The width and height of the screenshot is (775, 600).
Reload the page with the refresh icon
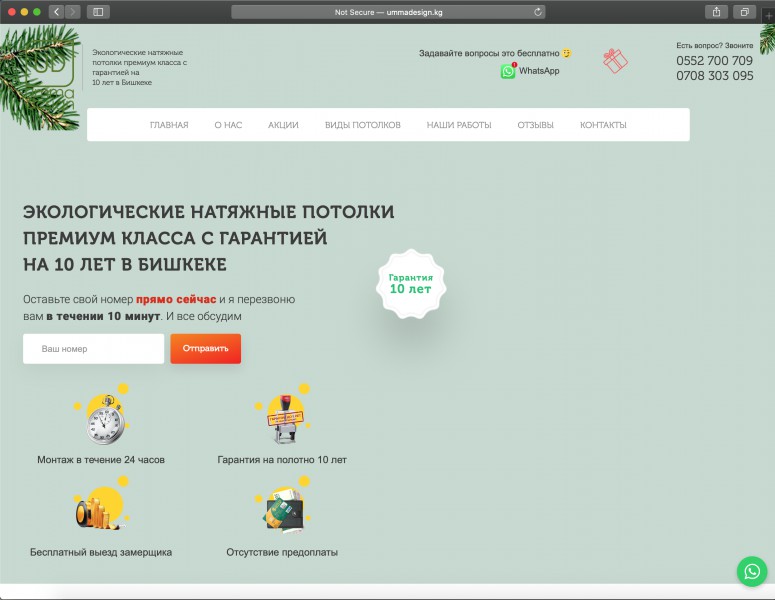tap(538, 12)
